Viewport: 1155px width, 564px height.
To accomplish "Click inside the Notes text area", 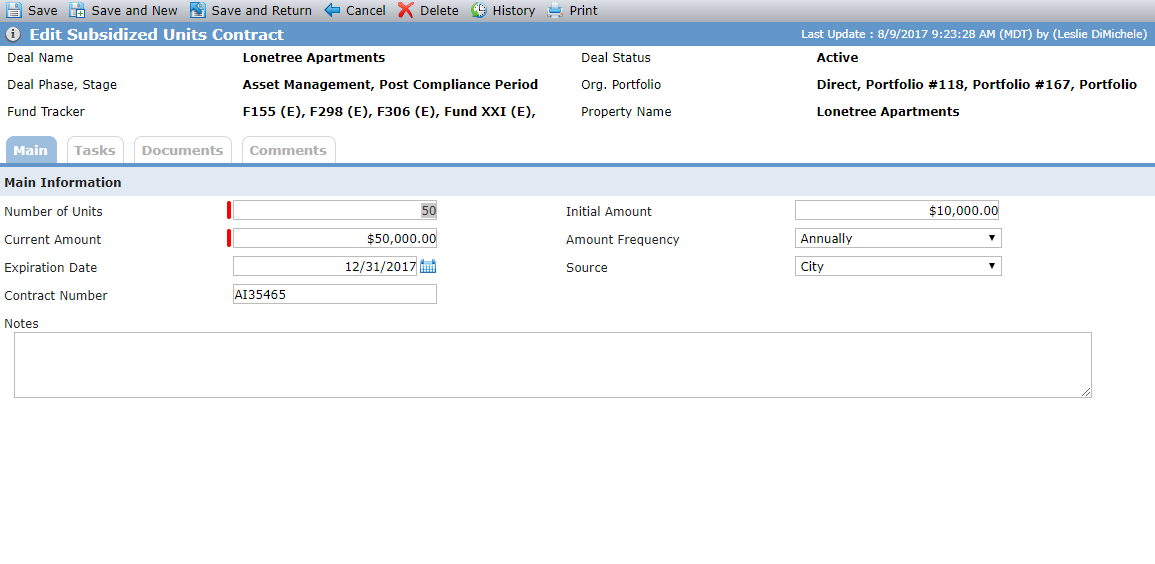I will (x=552, y=365).
